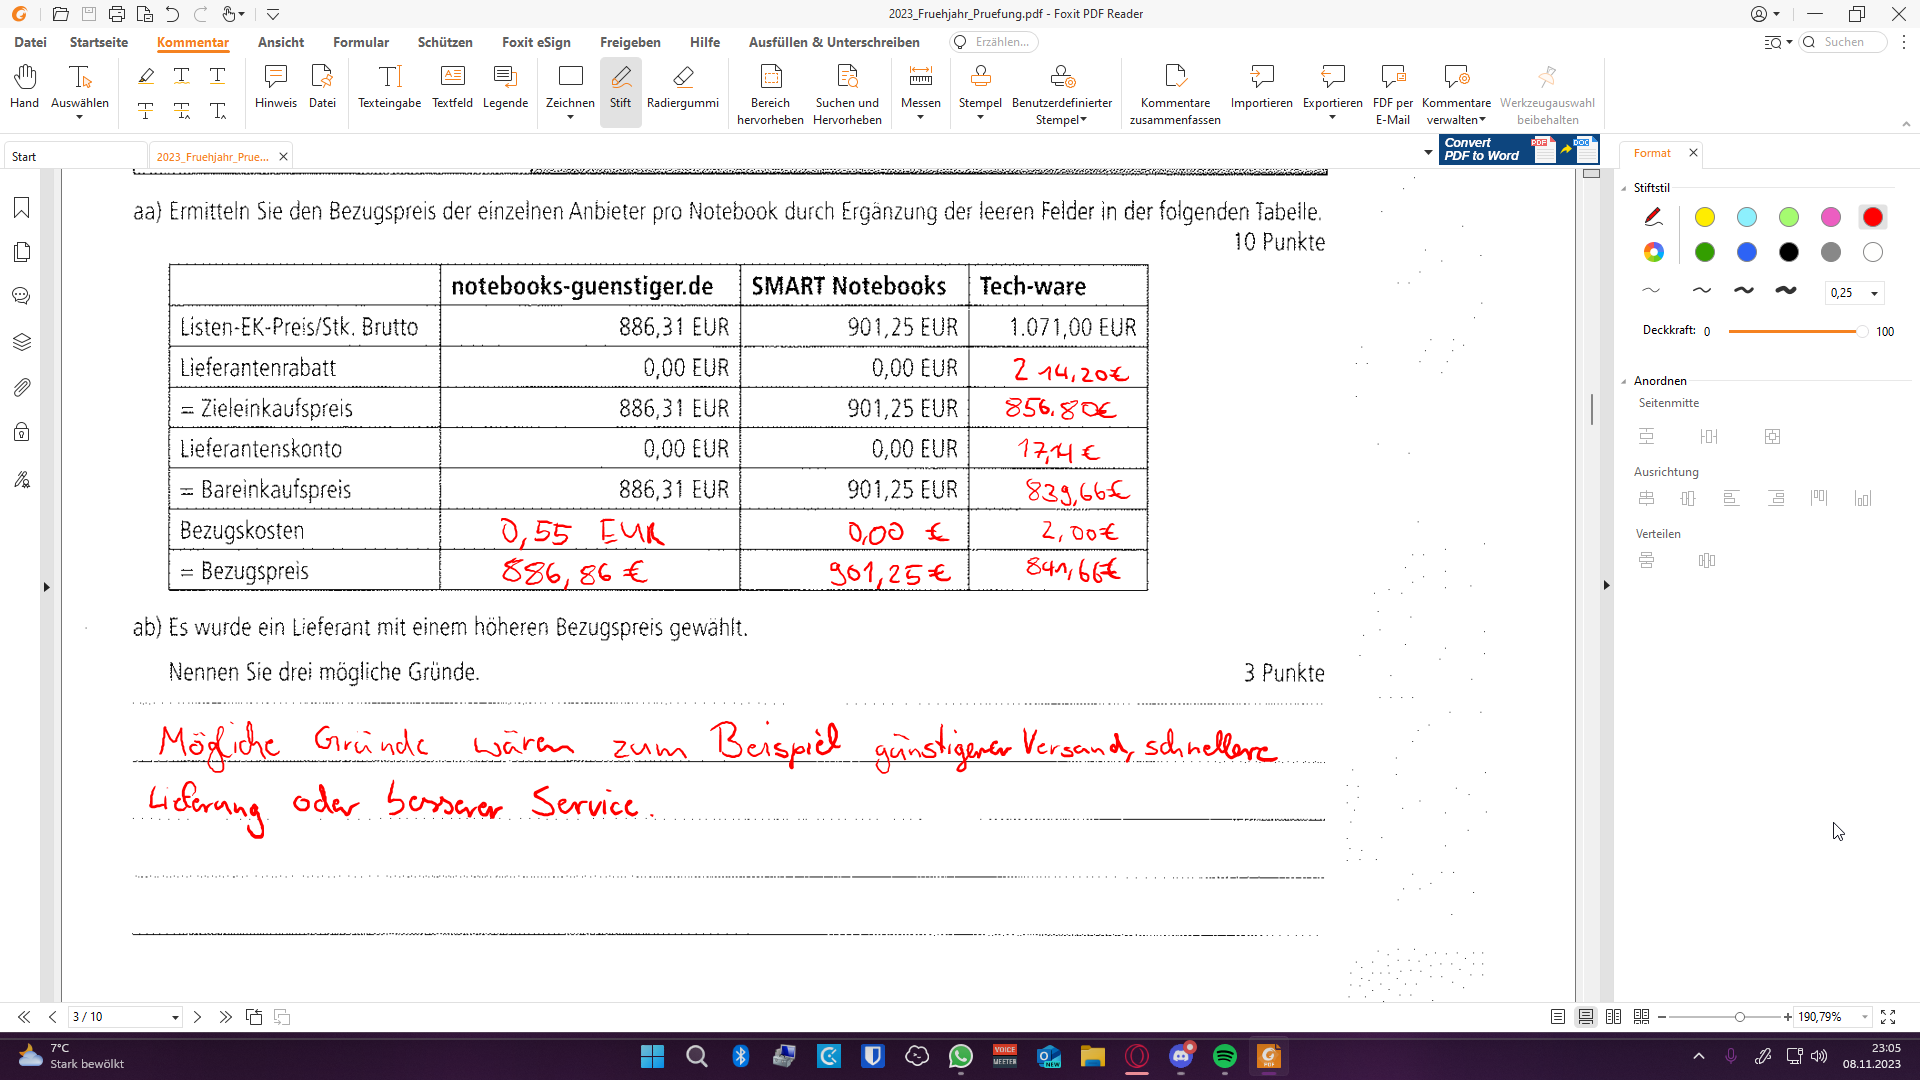Screen dimensions: 1920x1080
Task: Open the bookmarks panel in sidebar
Action: point(22,207)
